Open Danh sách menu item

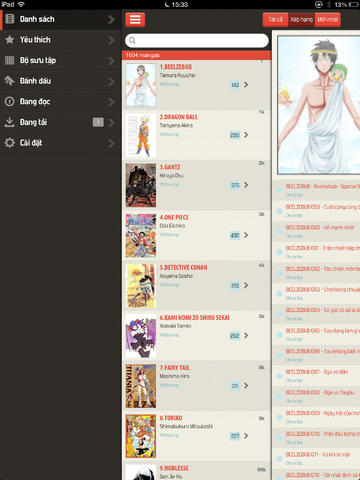click(60, 19)
